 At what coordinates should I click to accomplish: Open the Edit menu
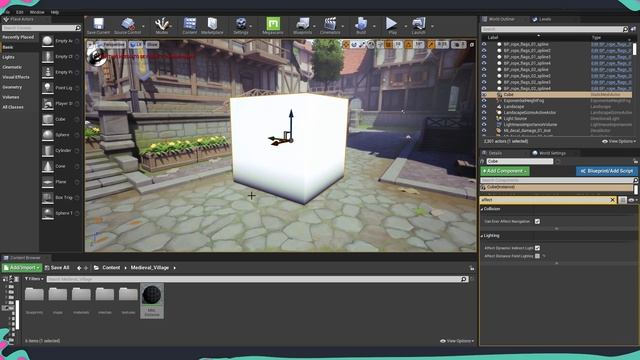(x=20, y=12)
